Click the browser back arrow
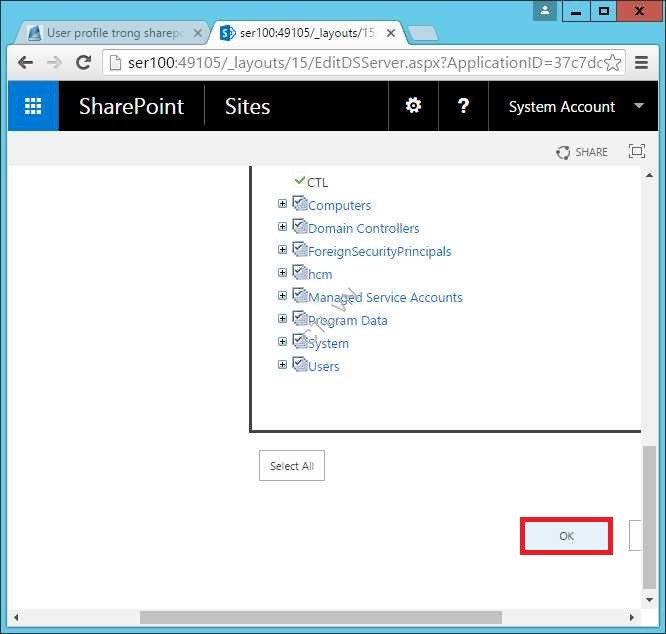This screenshot has width=666, height=634. click(x=25, y=62)
